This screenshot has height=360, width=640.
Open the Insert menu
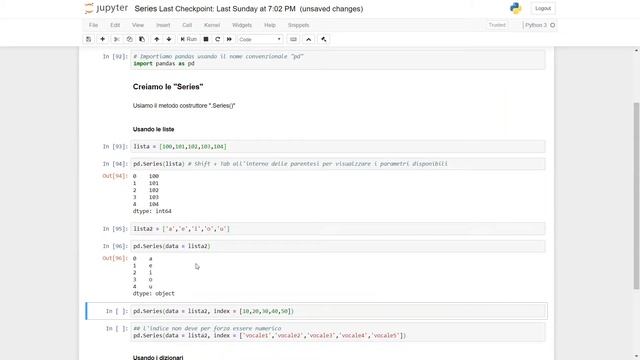(163, 25)
